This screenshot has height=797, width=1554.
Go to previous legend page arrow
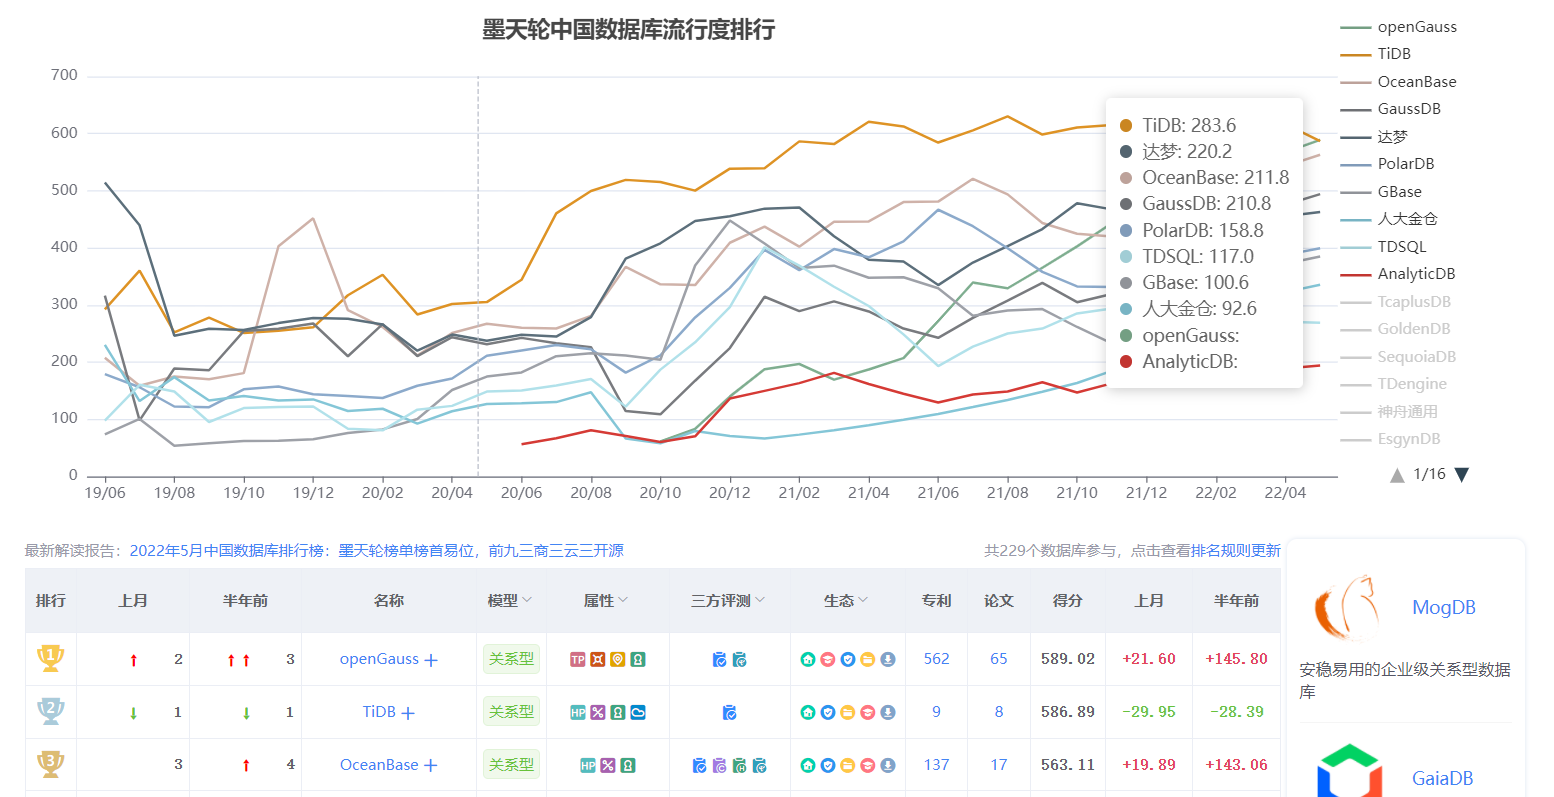click(1397, 475)
